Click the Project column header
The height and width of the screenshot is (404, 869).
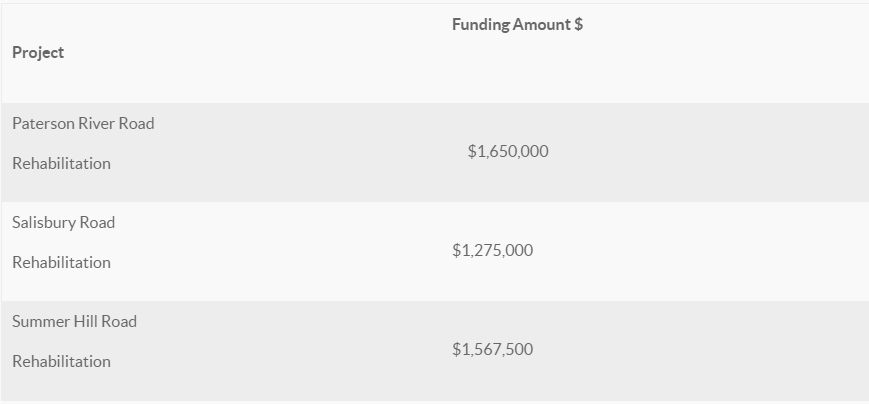coord(38,53)
